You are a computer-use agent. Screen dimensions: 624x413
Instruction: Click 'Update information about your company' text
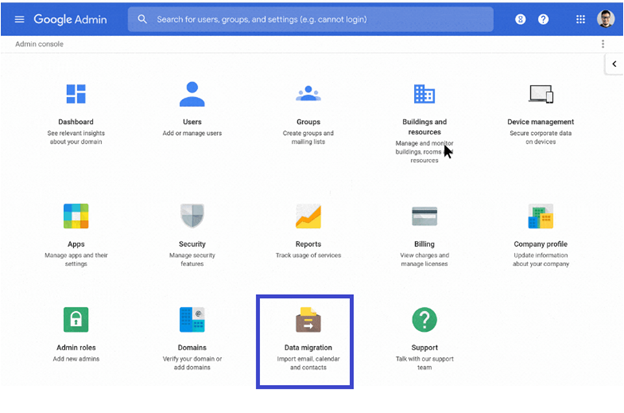540,259
